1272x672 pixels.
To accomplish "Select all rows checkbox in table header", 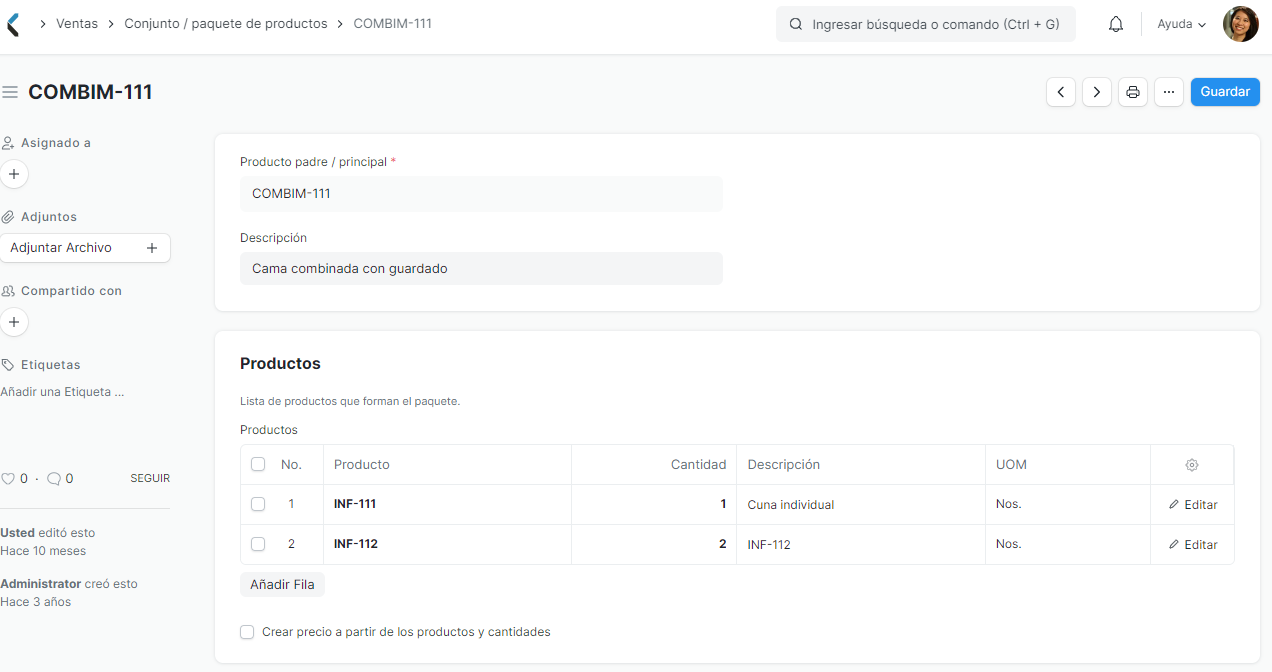I will coord(258,464).
